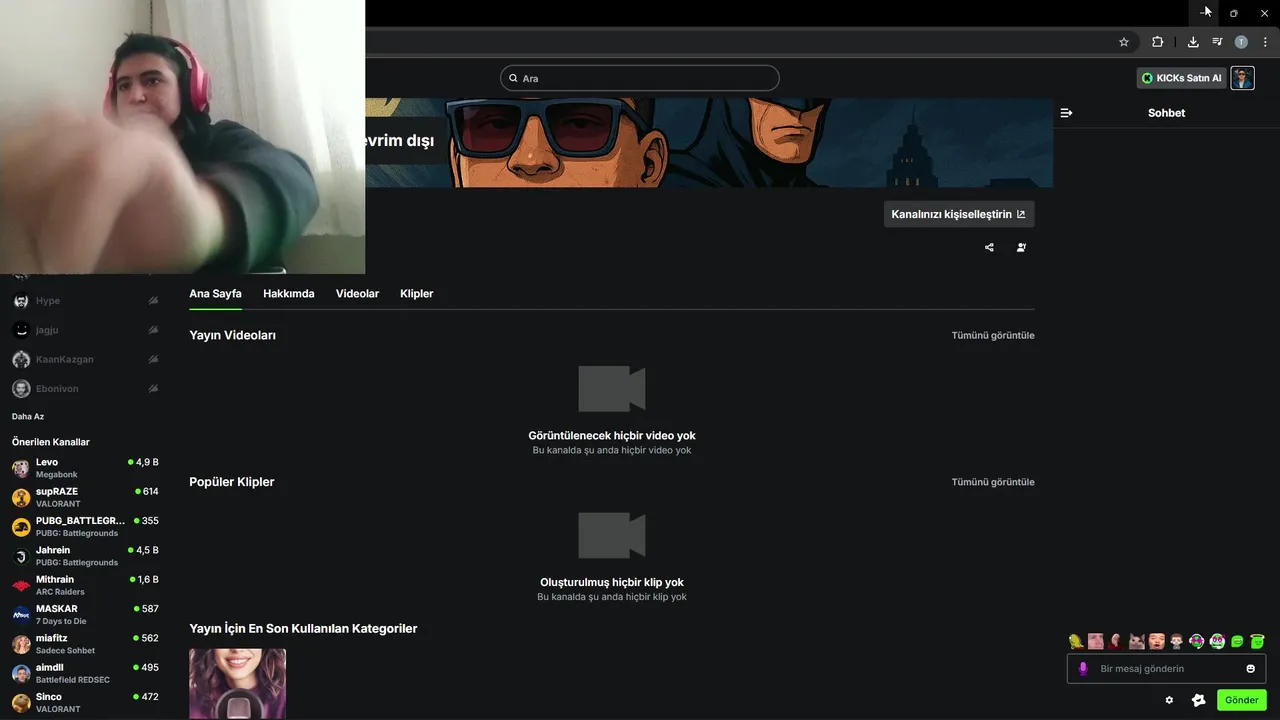The height and width of the screenshot is (720, 1280).
Task: Open emoji picker in chat box
Action: tap(1250, 669)
